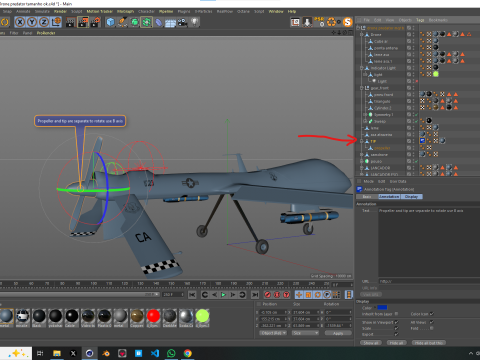Image resolution: width=480 pixels, height=360 pixels.
Task: Click the downward arrow toolbar icon
Action: point(307,22)
